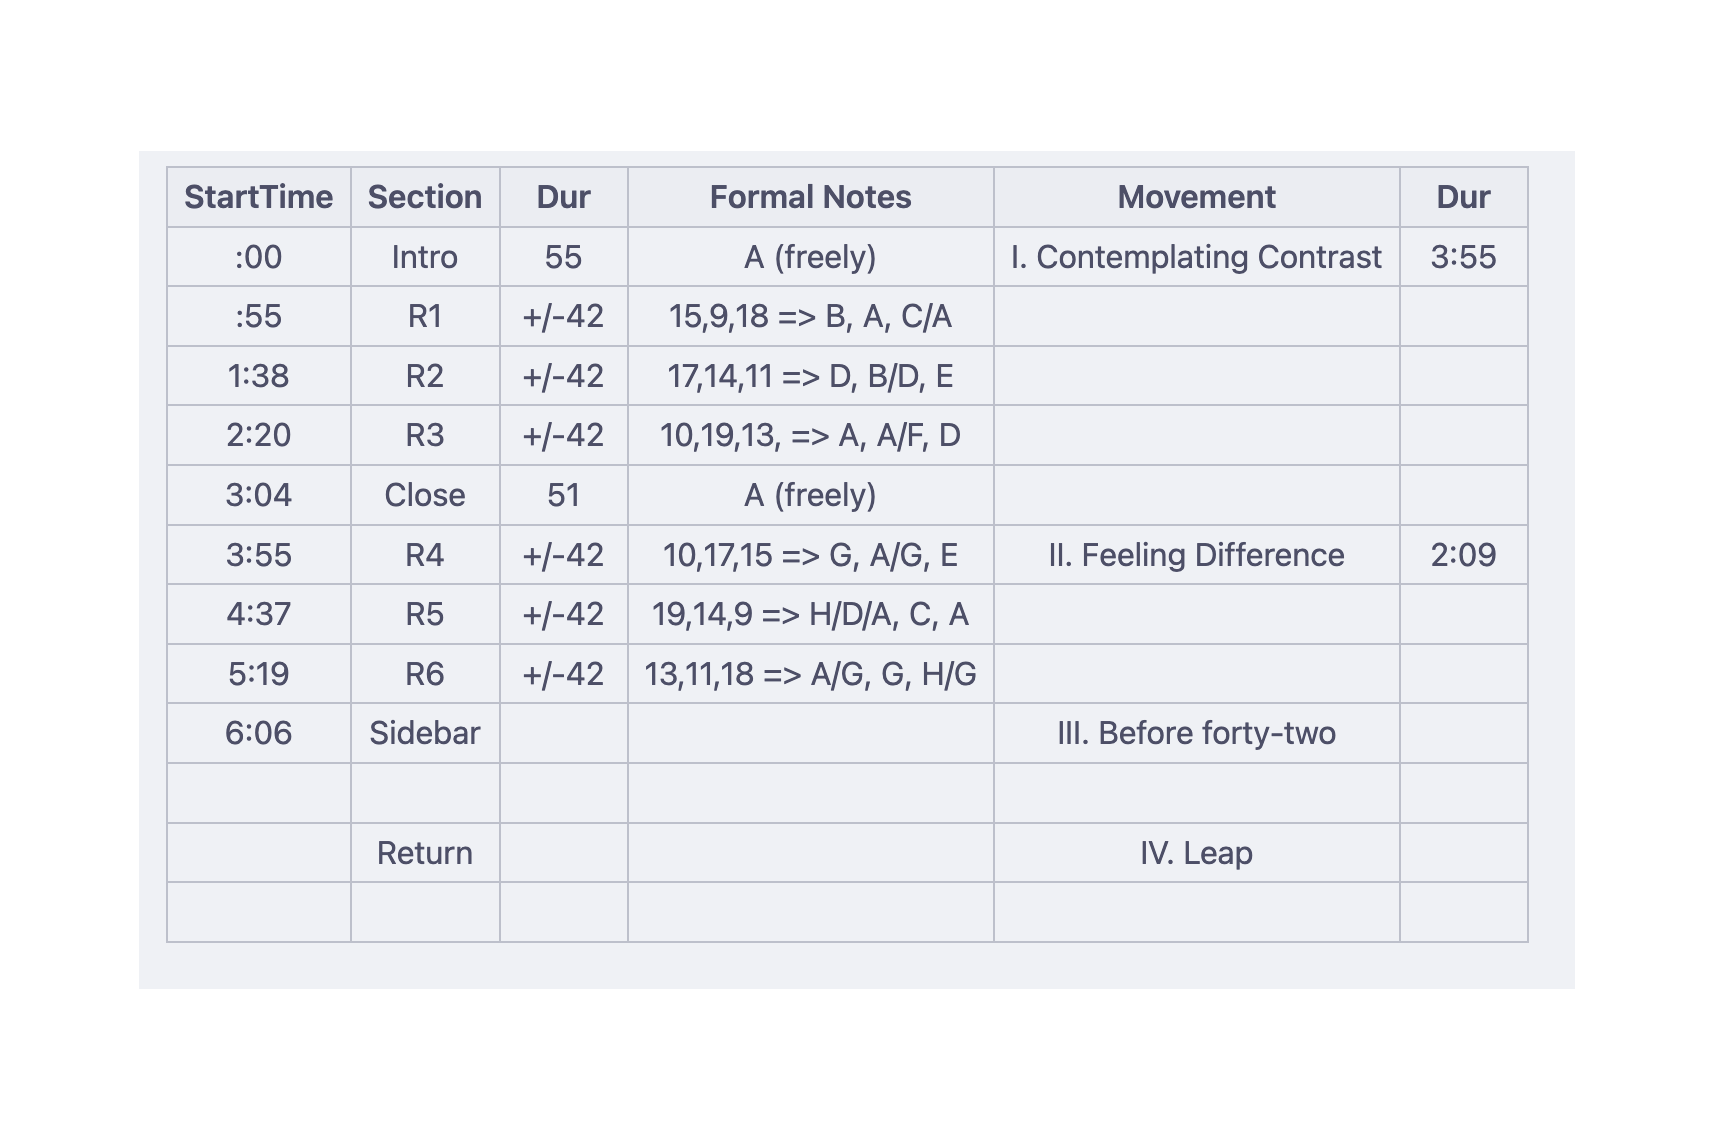This screenshot has height=1140, width=1714.
Task: Click the Formal Notes header cell
Action: coord(811,197)
